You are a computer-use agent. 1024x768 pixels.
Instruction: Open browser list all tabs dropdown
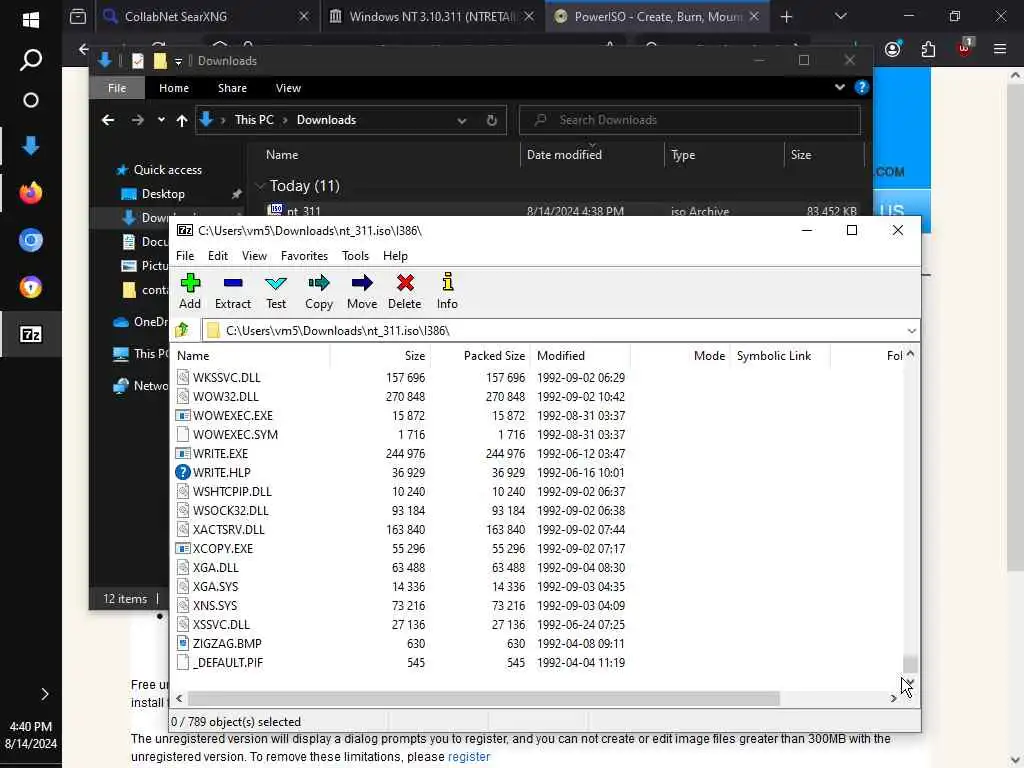[x=840, y=16]
